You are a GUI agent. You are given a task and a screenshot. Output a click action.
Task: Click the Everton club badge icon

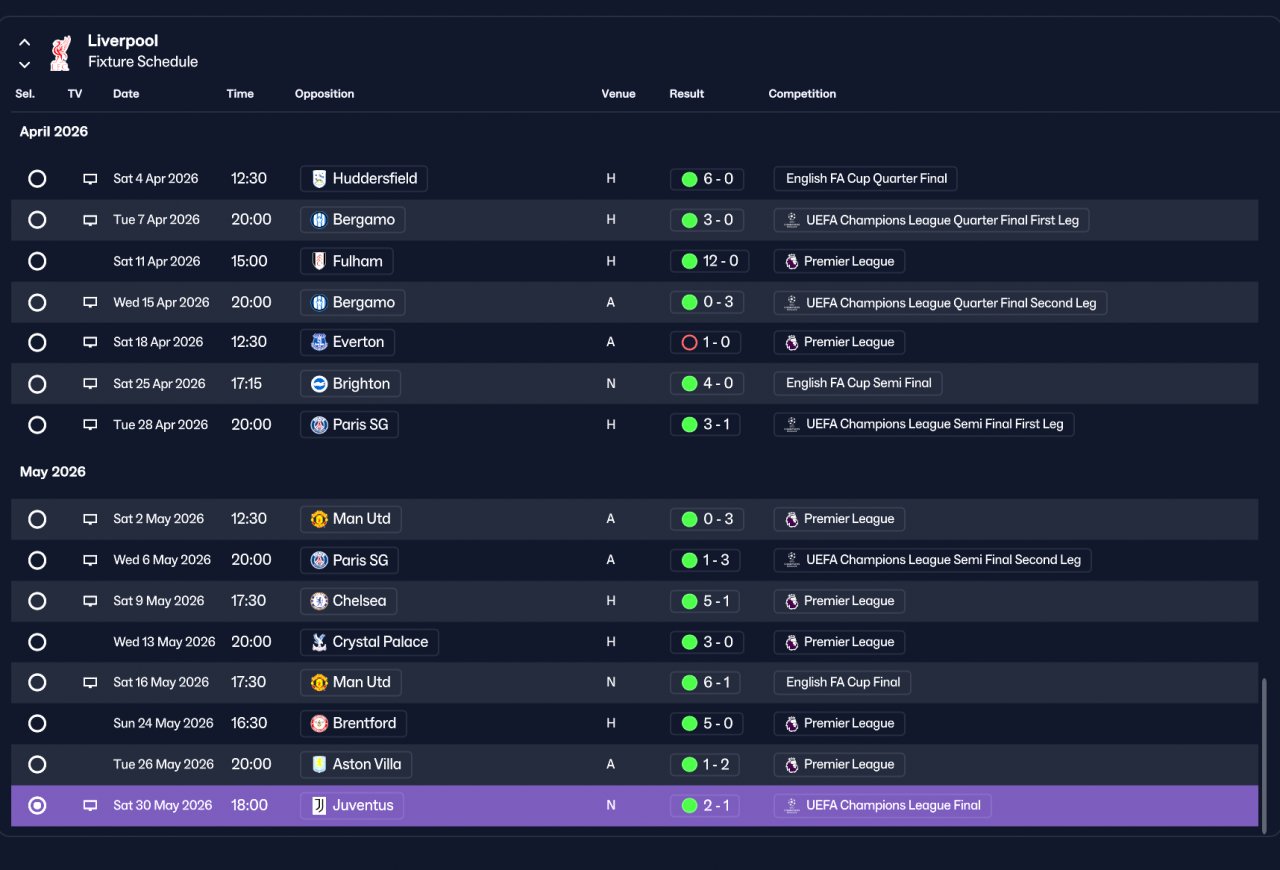coord(319,342)
